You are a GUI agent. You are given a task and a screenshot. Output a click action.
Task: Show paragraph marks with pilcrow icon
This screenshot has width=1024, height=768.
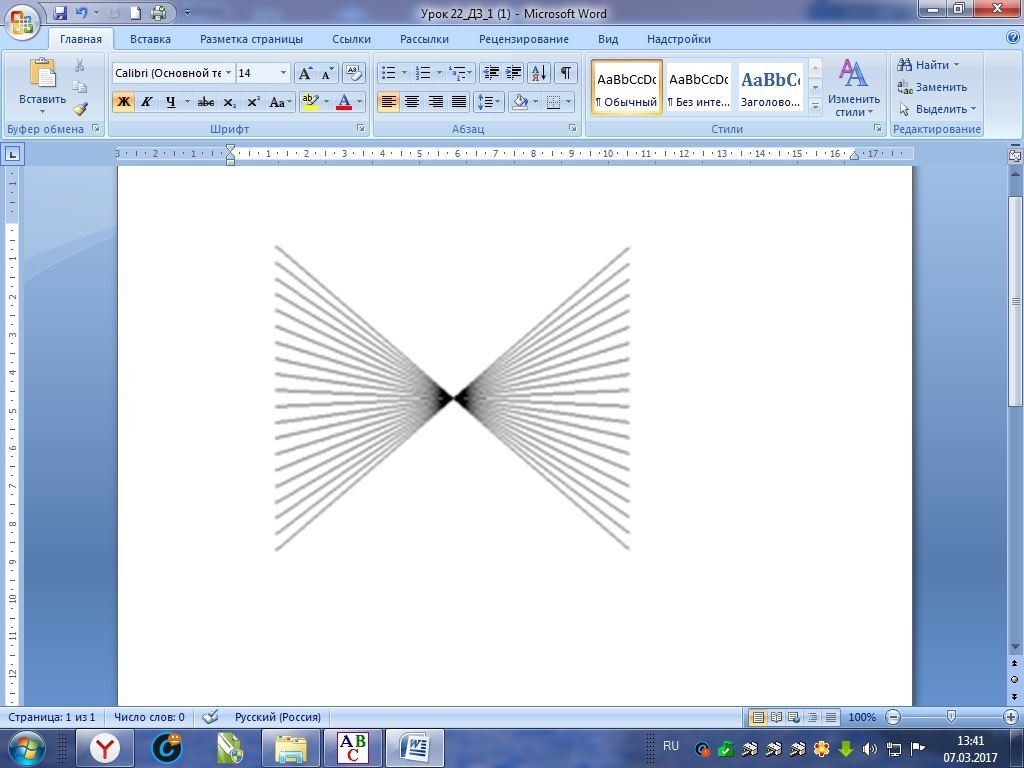click(x=566, y=73)
